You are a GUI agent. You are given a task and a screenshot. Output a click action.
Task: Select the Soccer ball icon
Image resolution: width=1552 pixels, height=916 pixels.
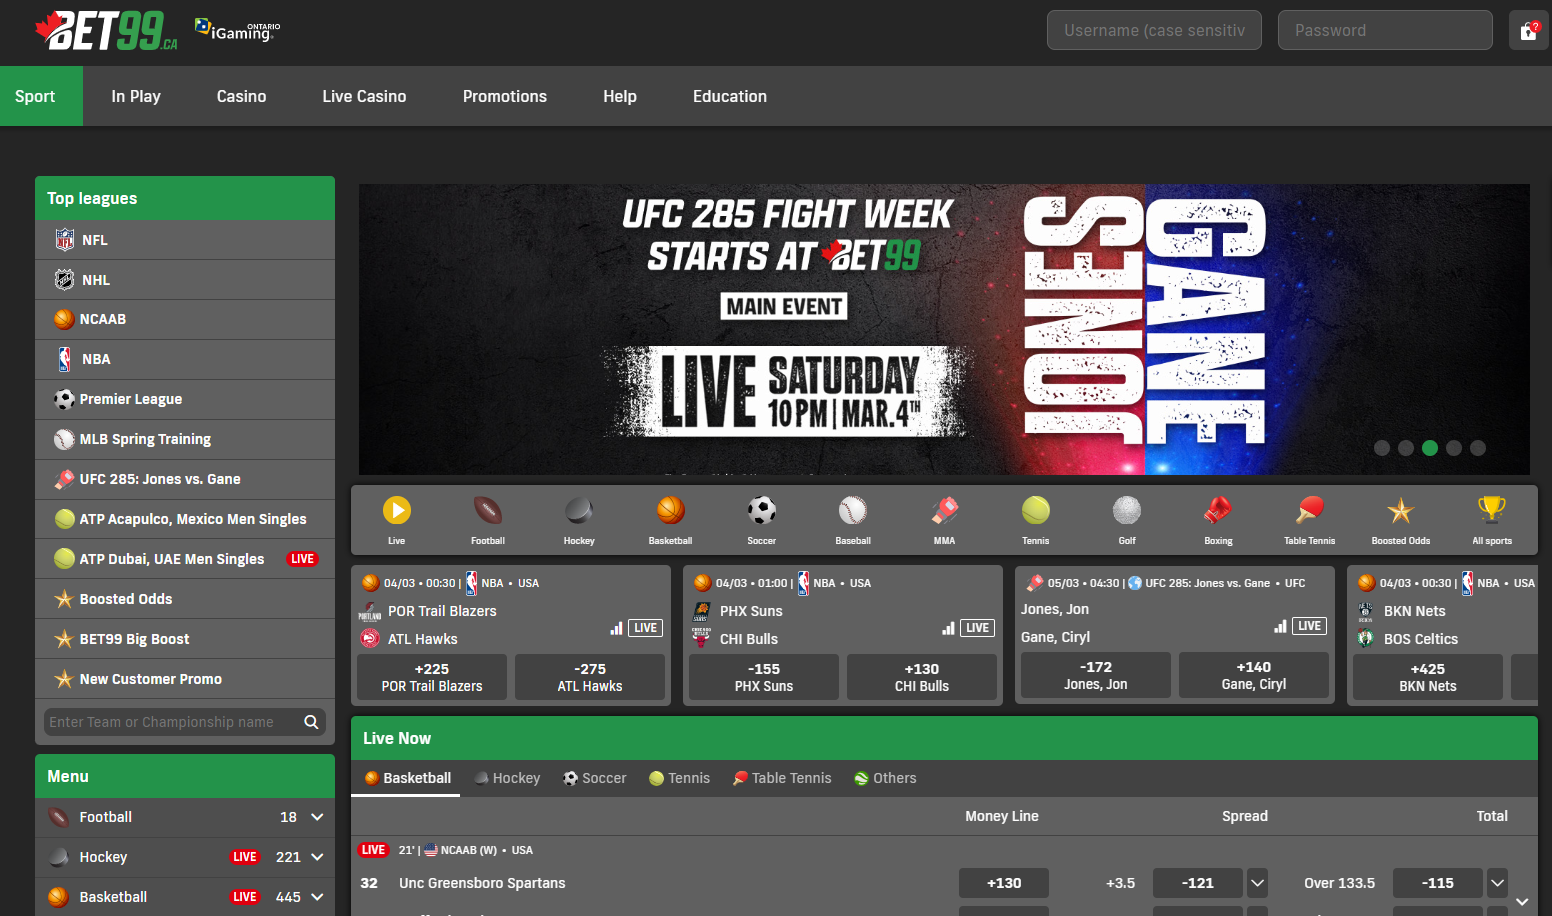coord(762,511)
